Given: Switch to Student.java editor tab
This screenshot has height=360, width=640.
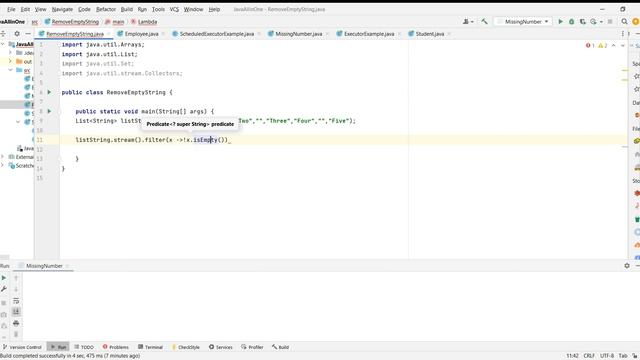Looking at the screenshot, I should point(429,34).
